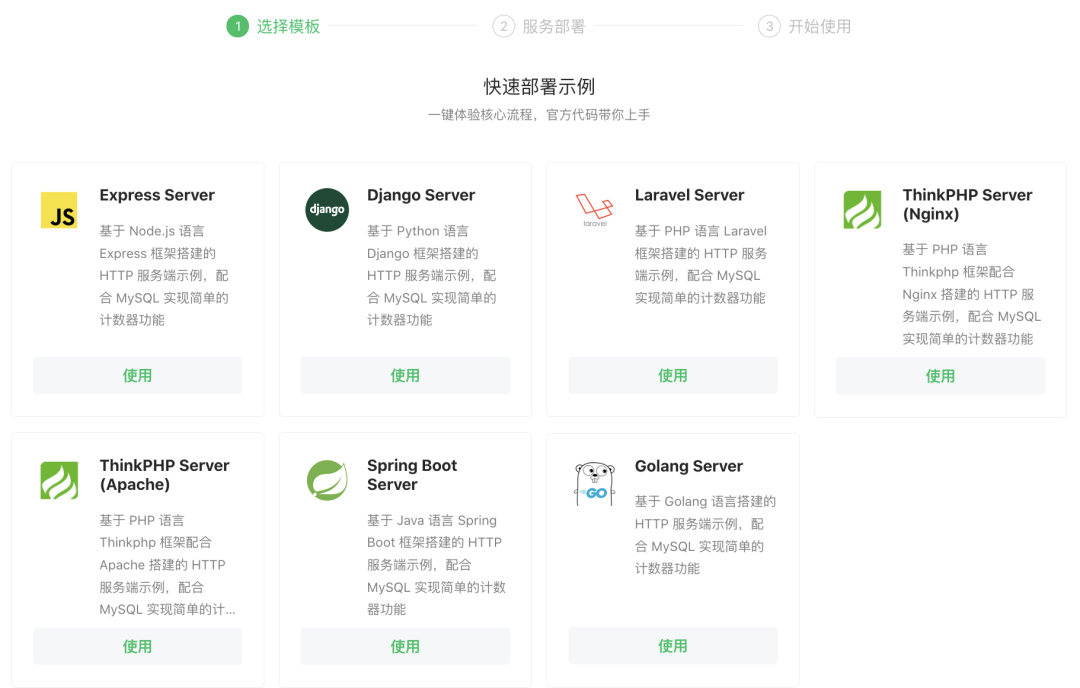1080x688 pixels.
Task: Click the Golang Server title text
Action: 689,466
